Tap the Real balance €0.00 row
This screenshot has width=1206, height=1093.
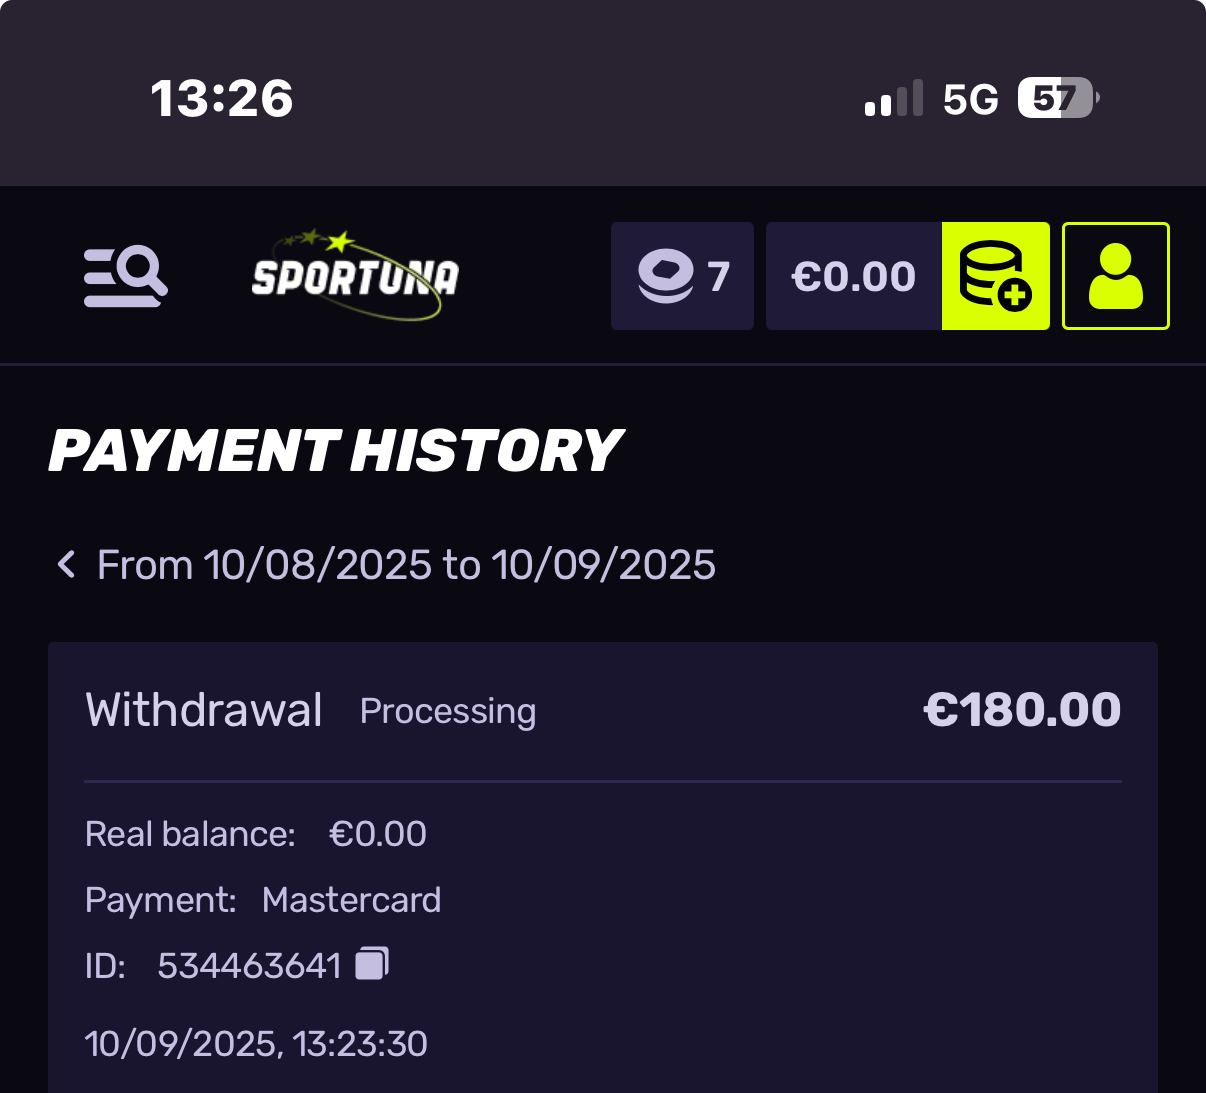pos(256,834)
